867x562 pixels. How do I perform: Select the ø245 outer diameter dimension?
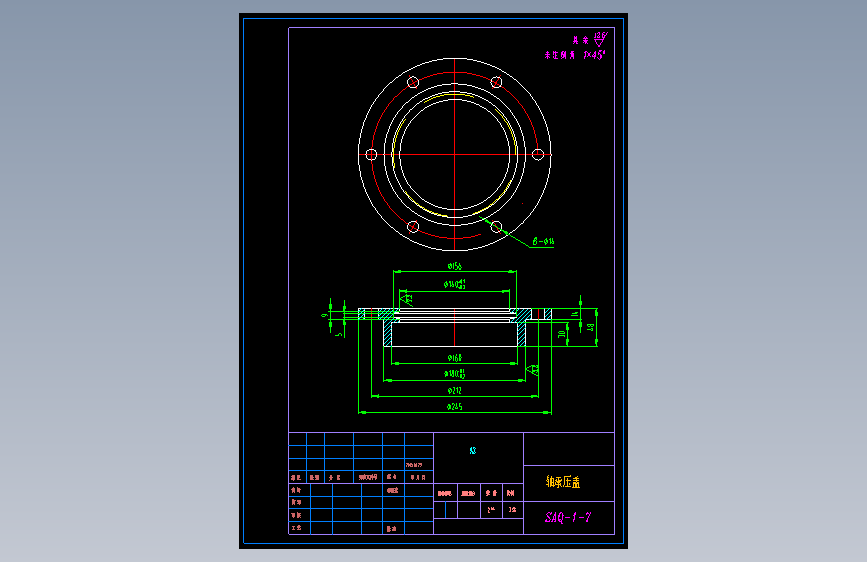pyautogui.click(x=455, y=407)
